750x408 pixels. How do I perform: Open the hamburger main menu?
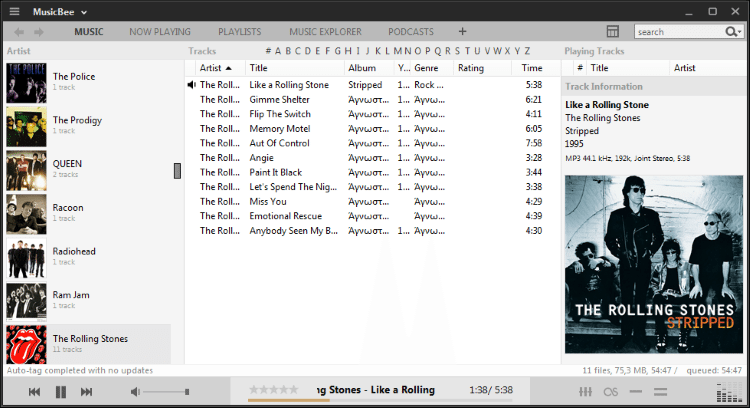point(14,11)
